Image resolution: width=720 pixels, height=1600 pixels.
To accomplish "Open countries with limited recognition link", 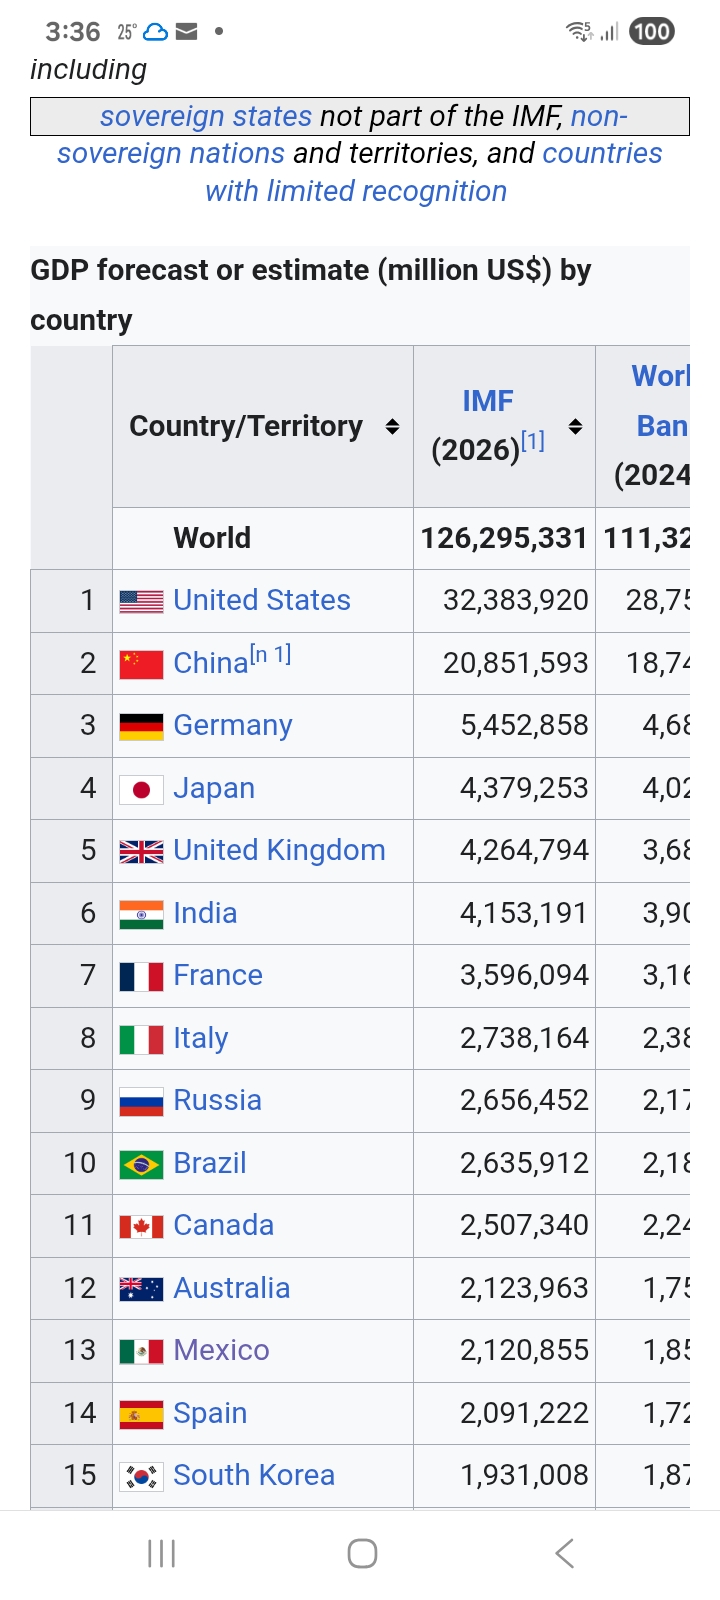I will 434,172.
